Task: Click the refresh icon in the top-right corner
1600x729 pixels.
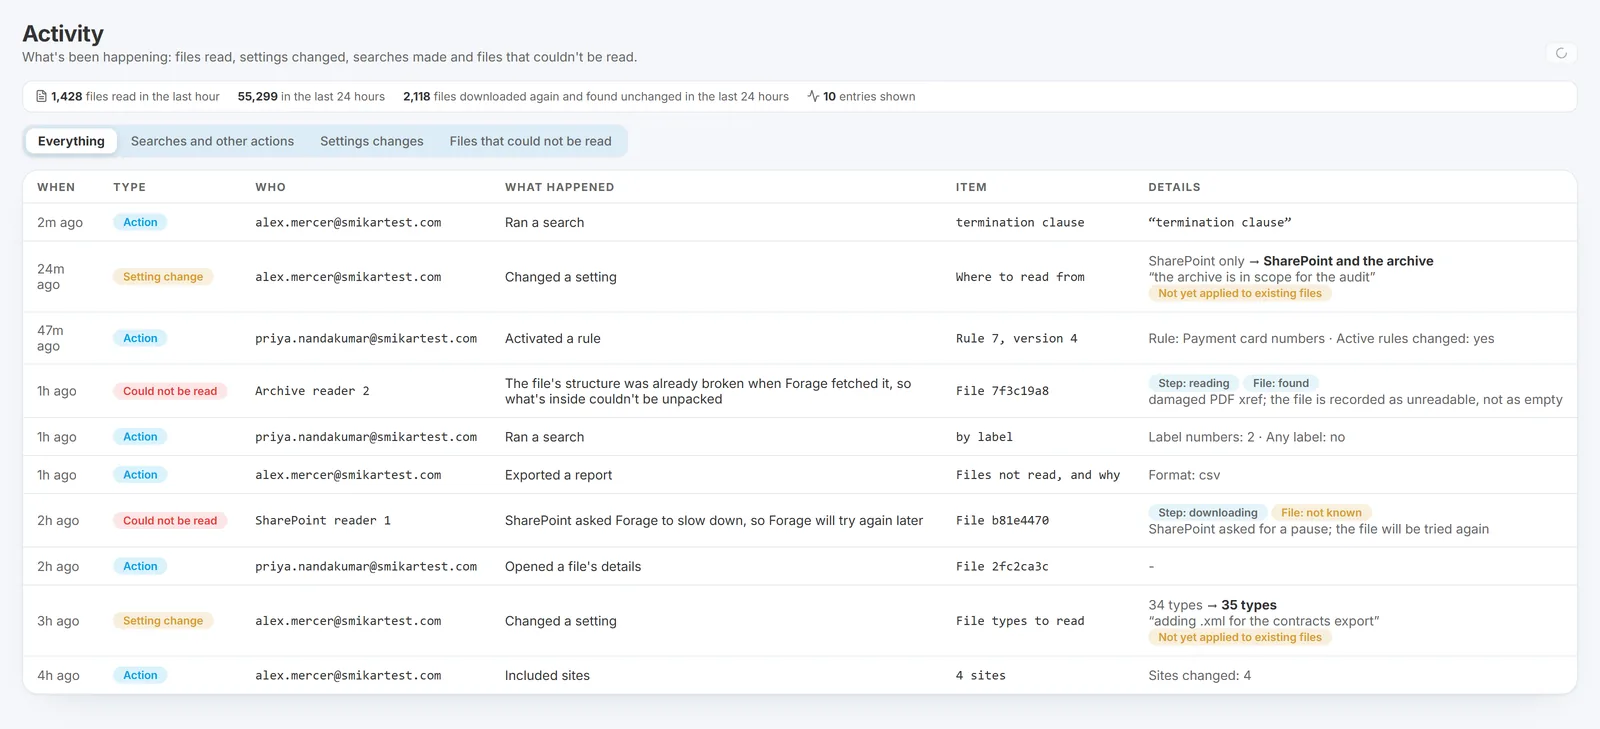Action: tap(1561, 53)
